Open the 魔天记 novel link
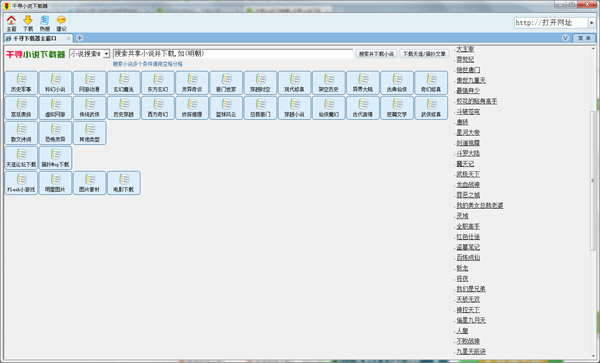This screenshot has width=600, height=363. pyautogui.click(x=465, y=164)
